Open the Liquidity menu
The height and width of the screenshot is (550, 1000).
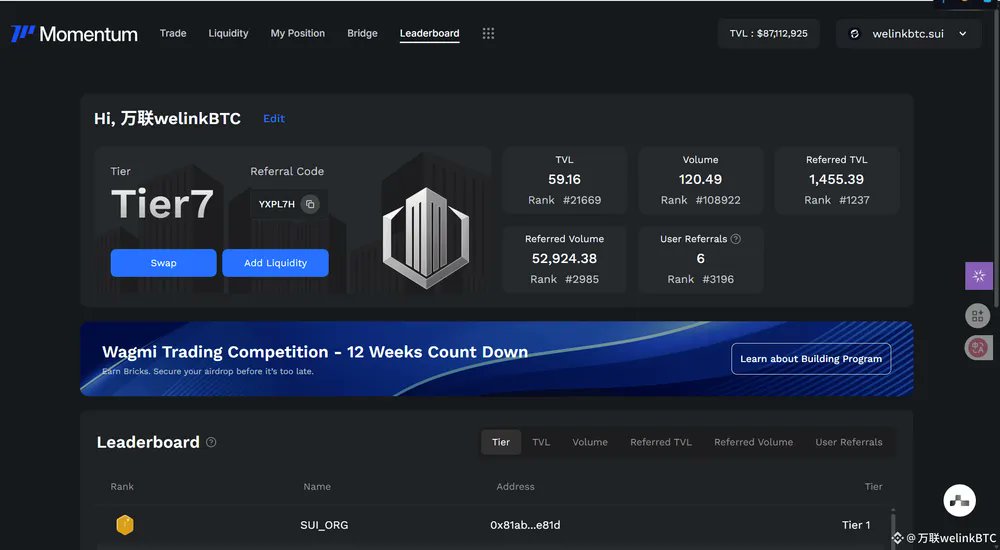[x=228, y=33]
